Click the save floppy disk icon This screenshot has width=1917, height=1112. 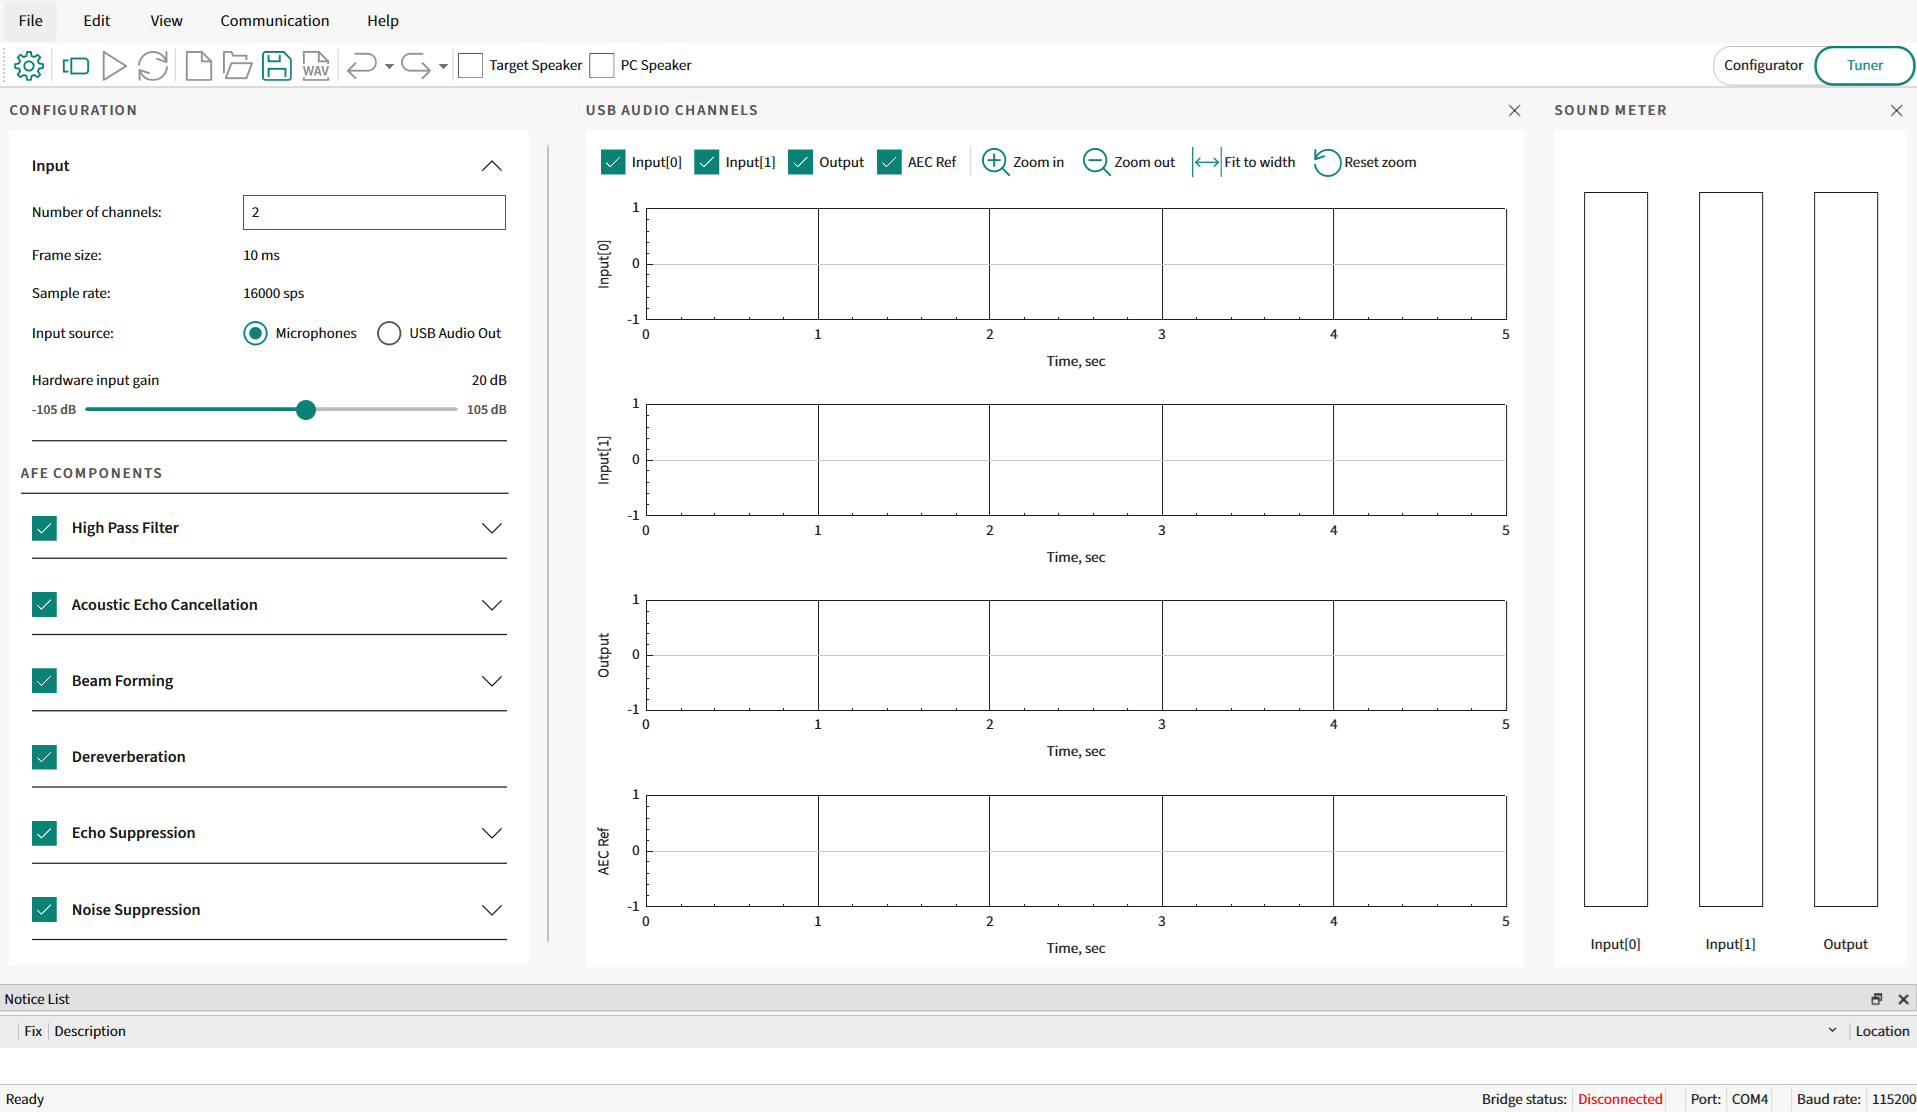(276, 66)
